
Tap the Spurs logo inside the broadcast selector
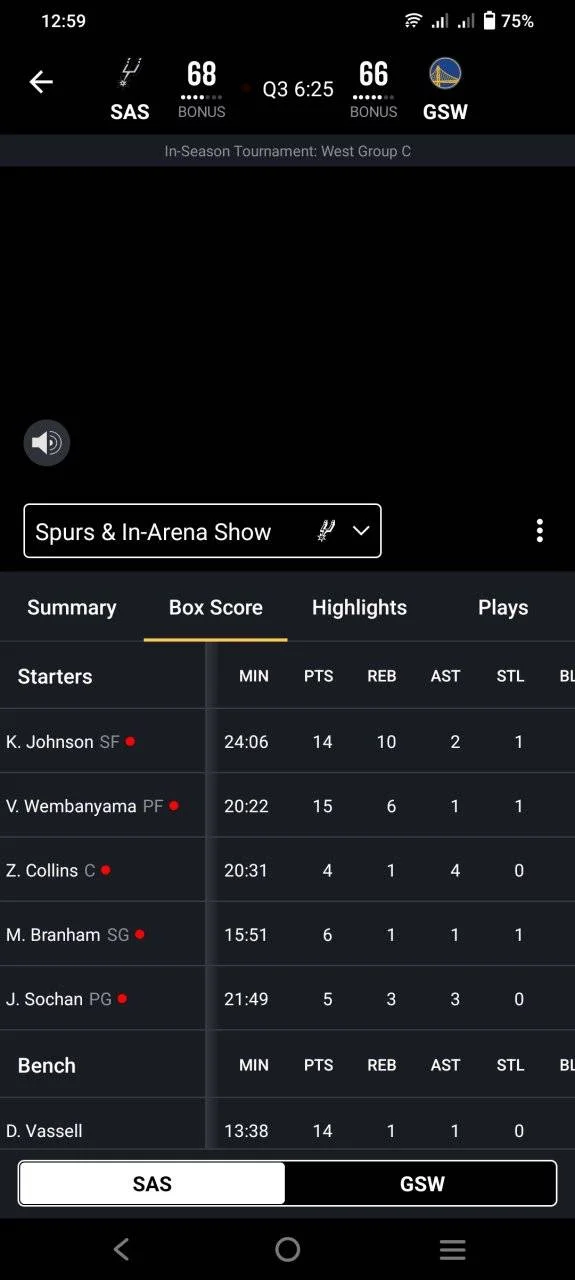pyautogui.click(x=326, y=531)
